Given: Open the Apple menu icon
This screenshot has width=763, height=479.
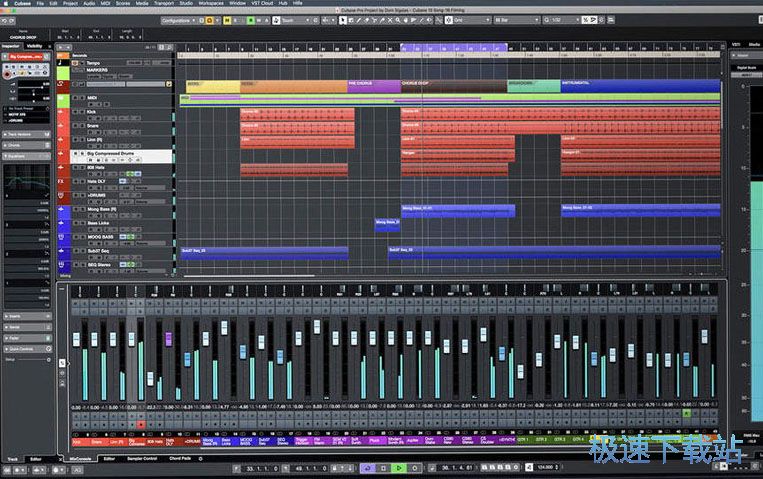Looking at the screenshot, I should 4,3.
